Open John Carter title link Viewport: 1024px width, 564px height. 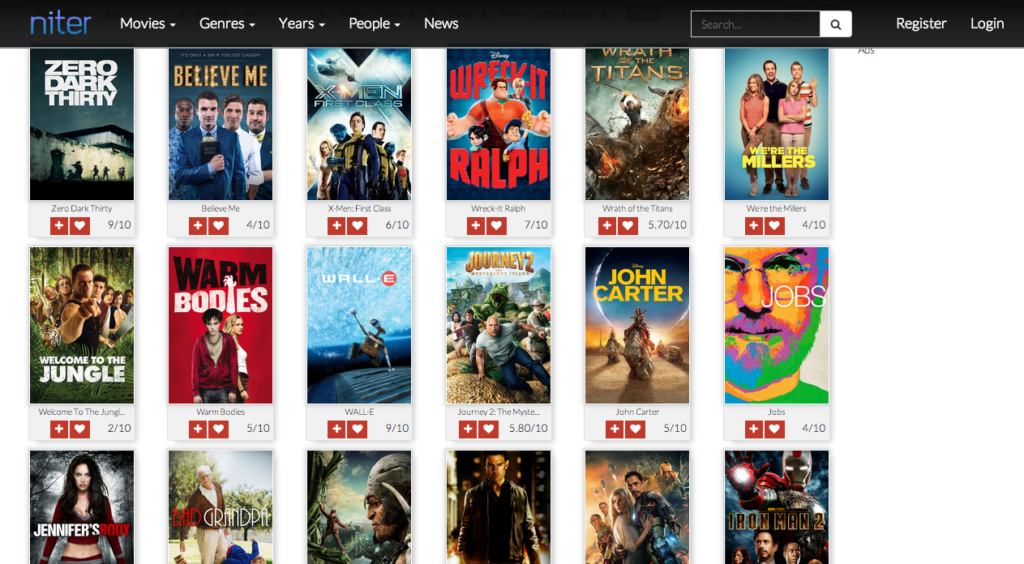637,413
